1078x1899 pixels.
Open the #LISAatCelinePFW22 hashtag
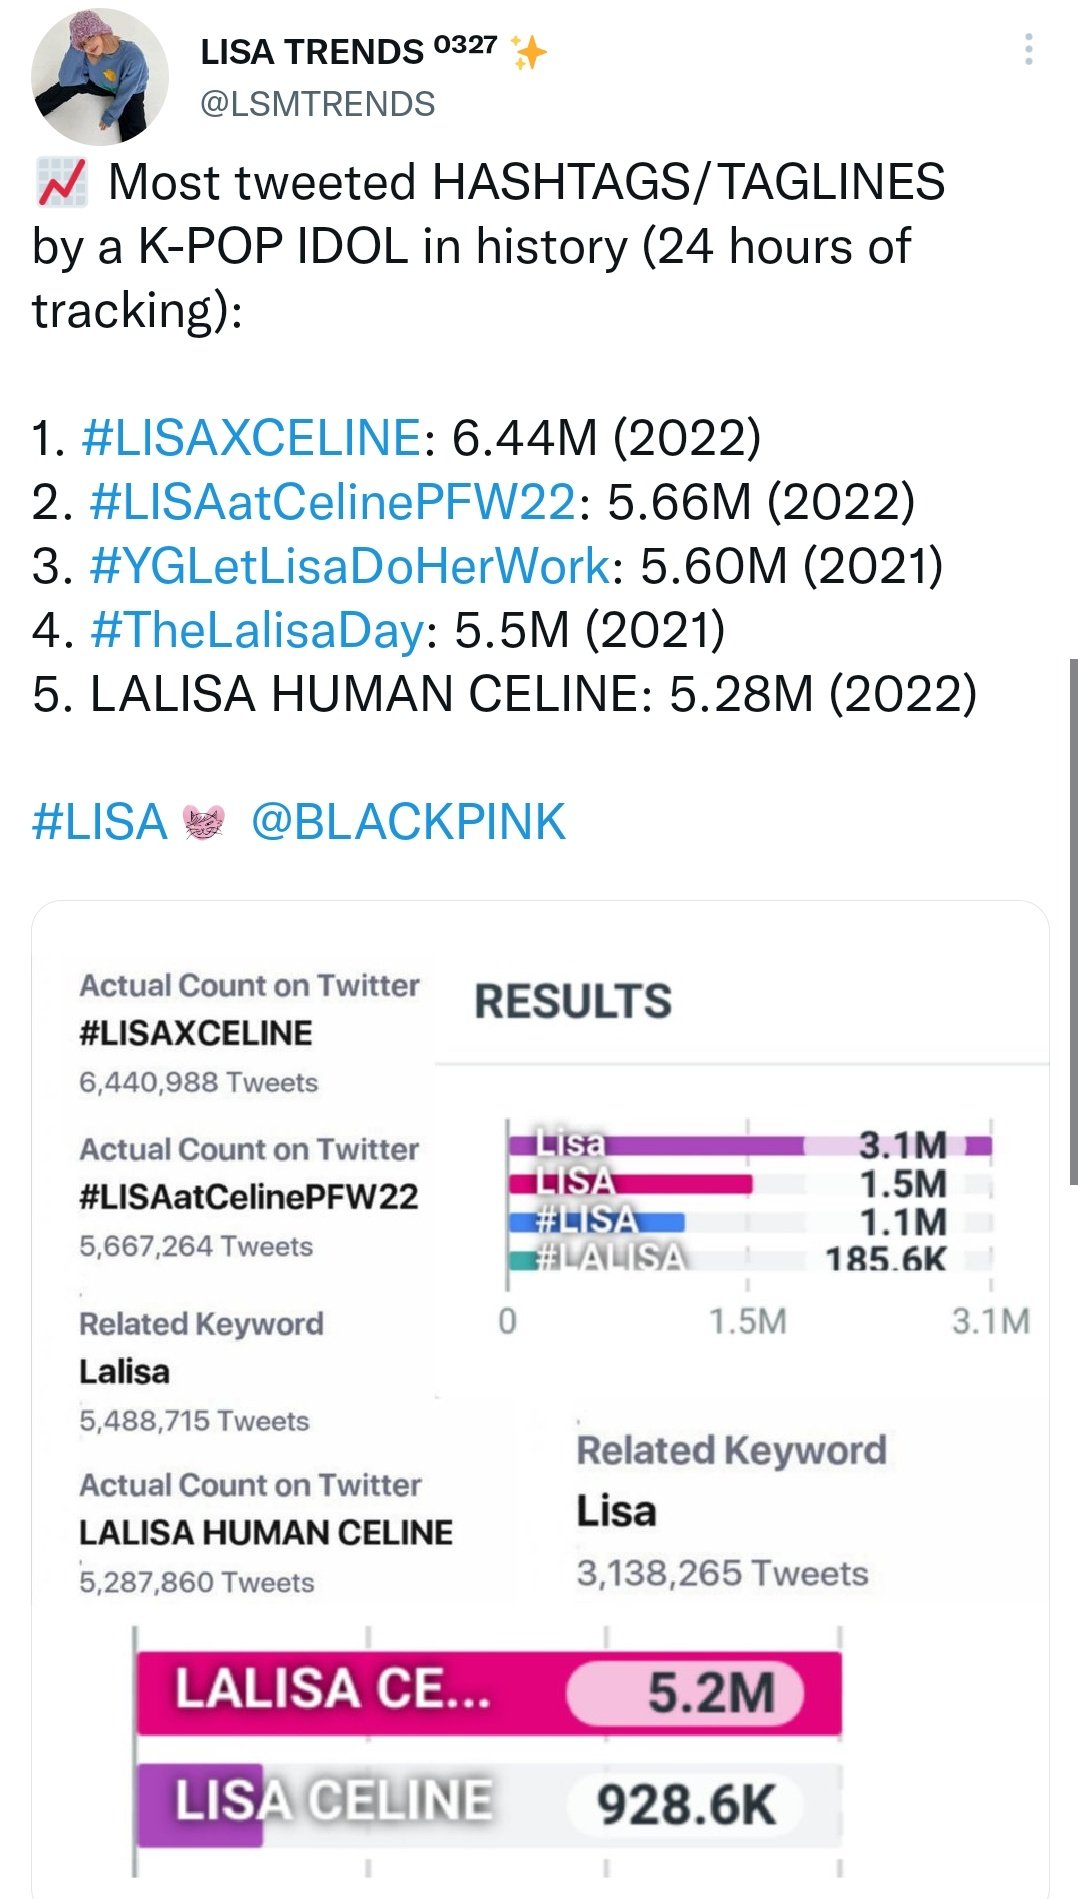[333, 502]
